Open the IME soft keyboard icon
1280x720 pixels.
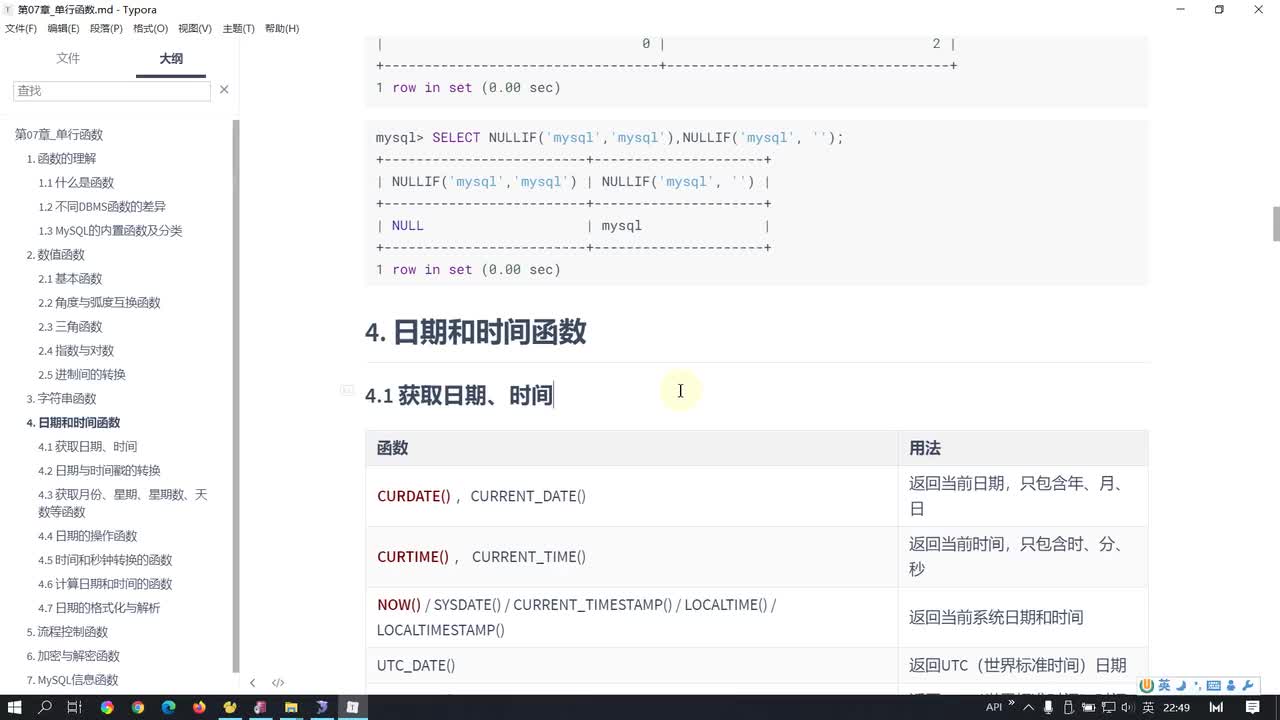point(1214,686)
